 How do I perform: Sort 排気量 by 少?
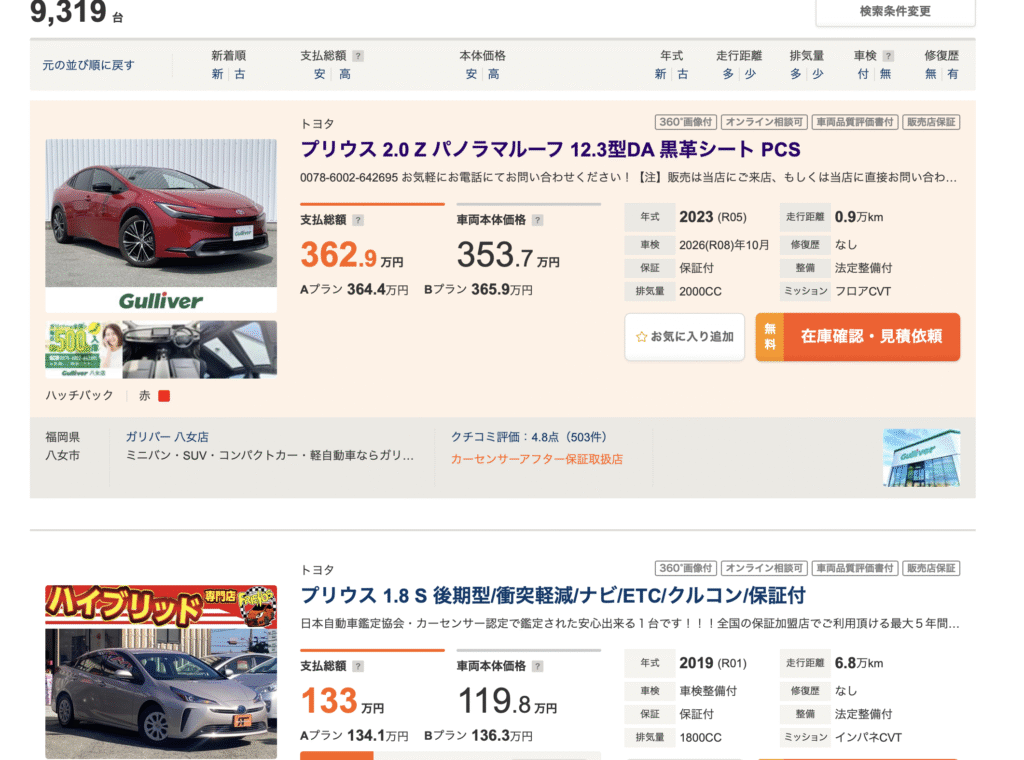[x=818, y=74]
